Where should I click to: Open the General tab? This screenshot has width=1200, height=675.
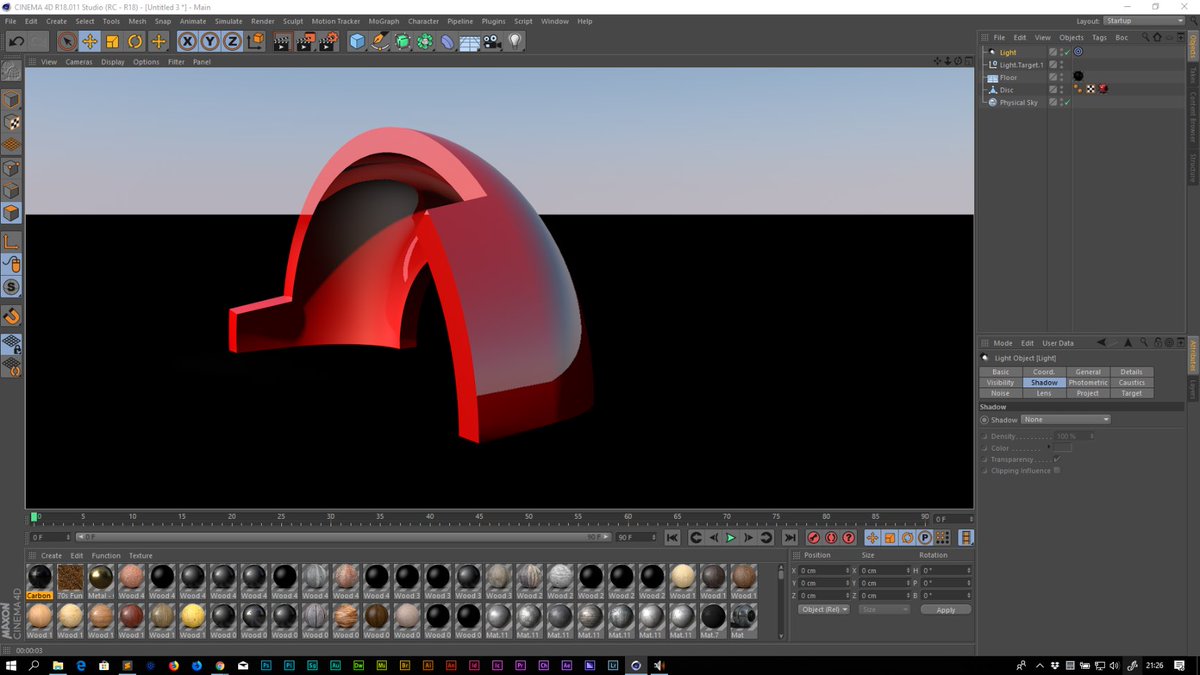click(1088, 371)
